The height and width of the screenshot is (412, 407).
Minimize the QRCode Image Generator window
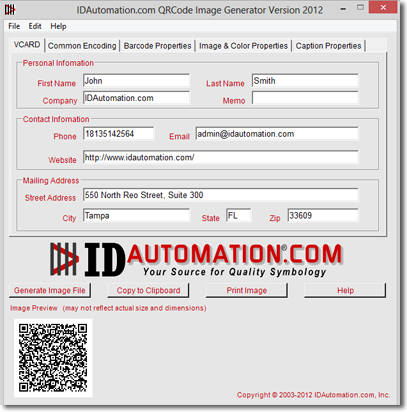click(343, 9)
